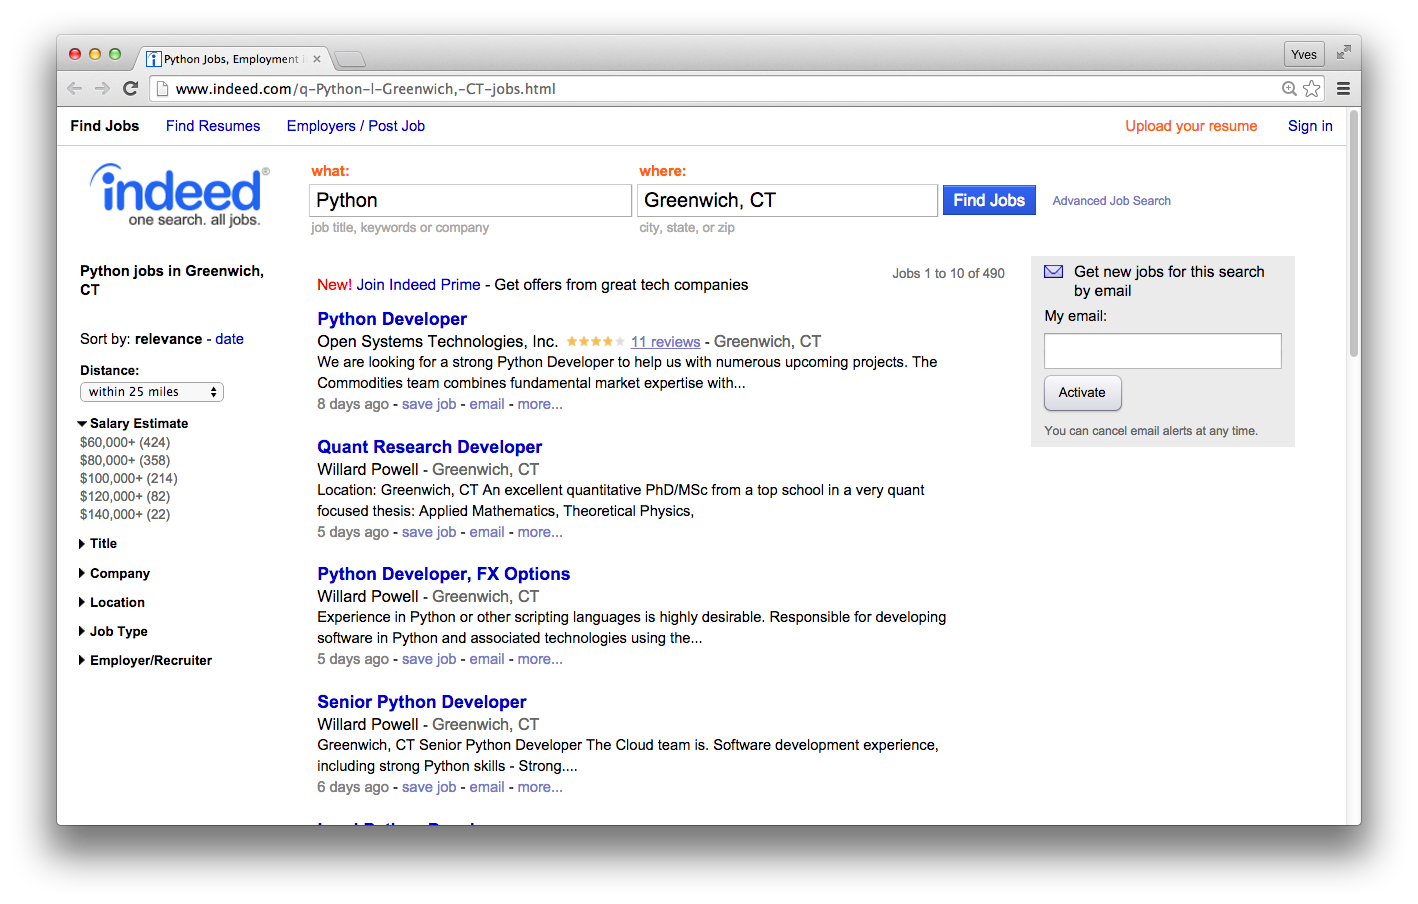1418x904 pixels.
Task: Open the Chrome hamburger menu
Action: pyautogui.click(x=1343, y=89)
